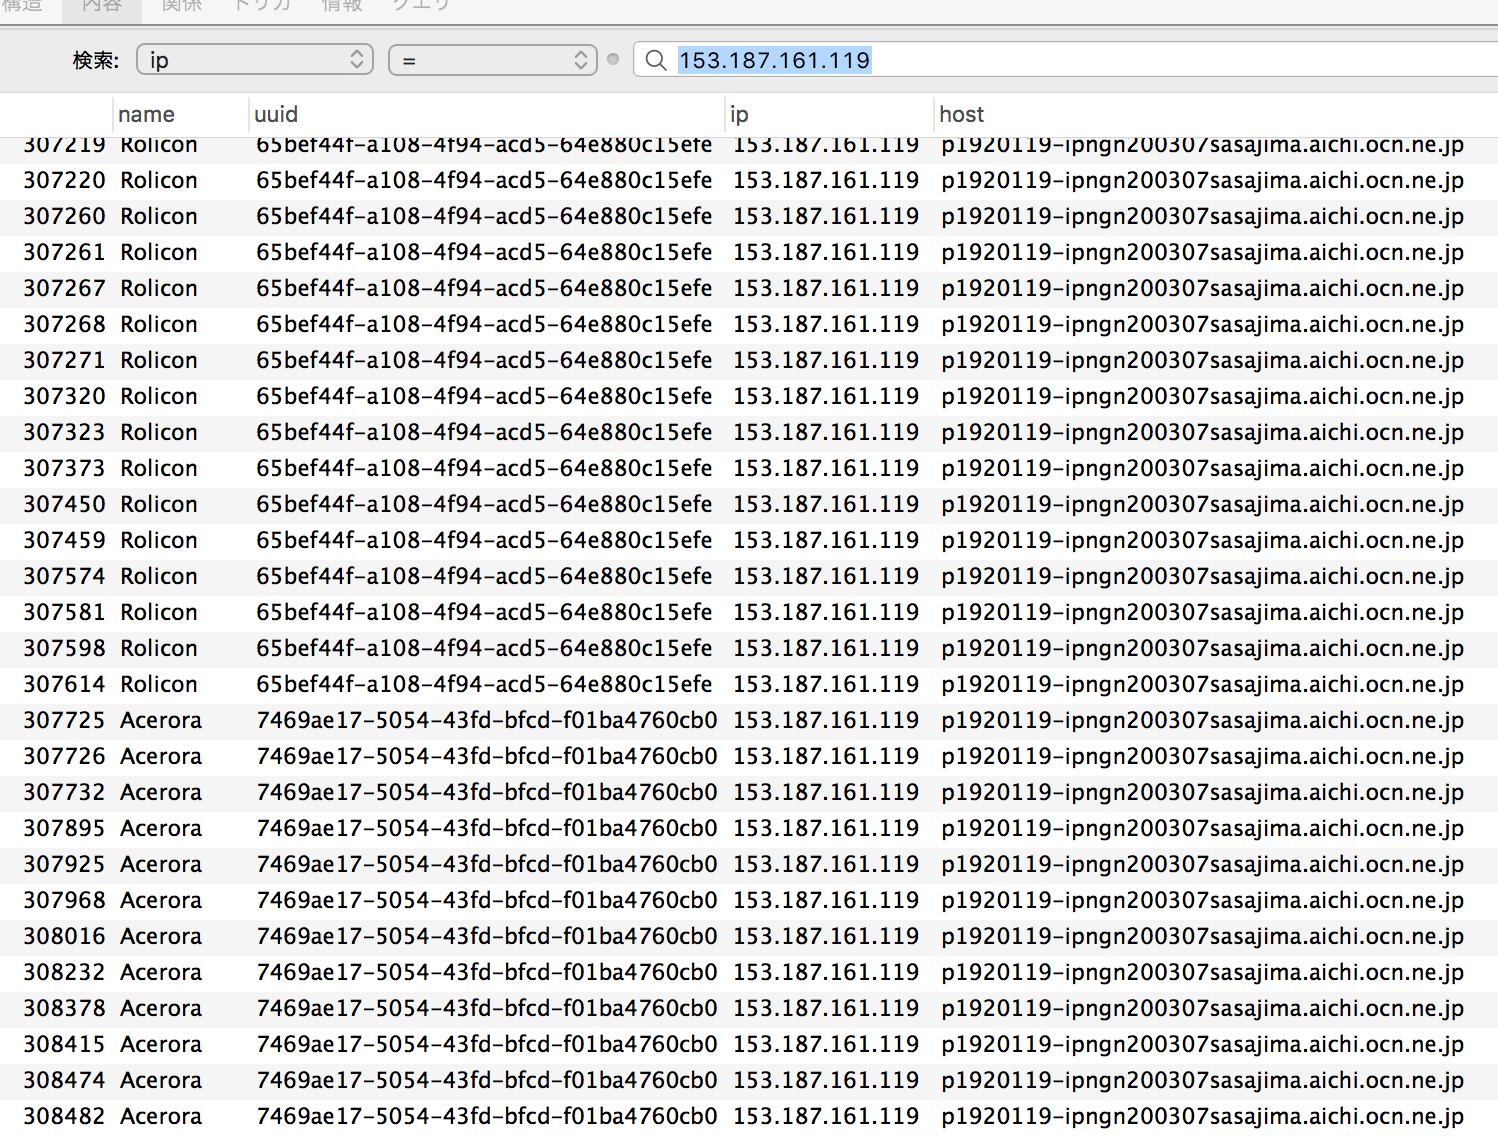Select the id cell 307574

tap(64, 576)
